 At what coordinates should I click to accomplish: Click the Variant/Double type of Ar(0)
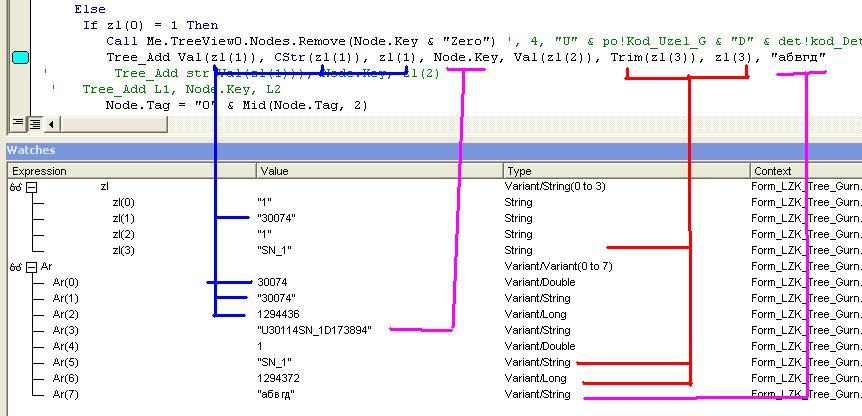point(540,282)
